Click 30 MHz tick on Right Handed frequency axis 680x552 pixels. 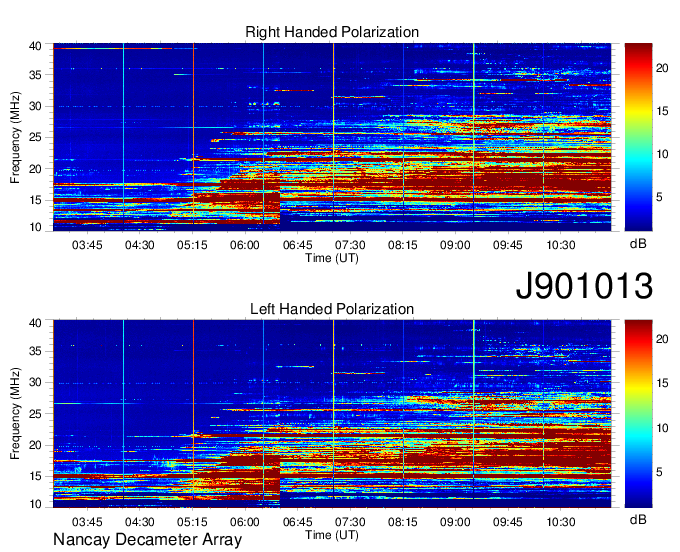pyautogui.click(x=35, y=106)
